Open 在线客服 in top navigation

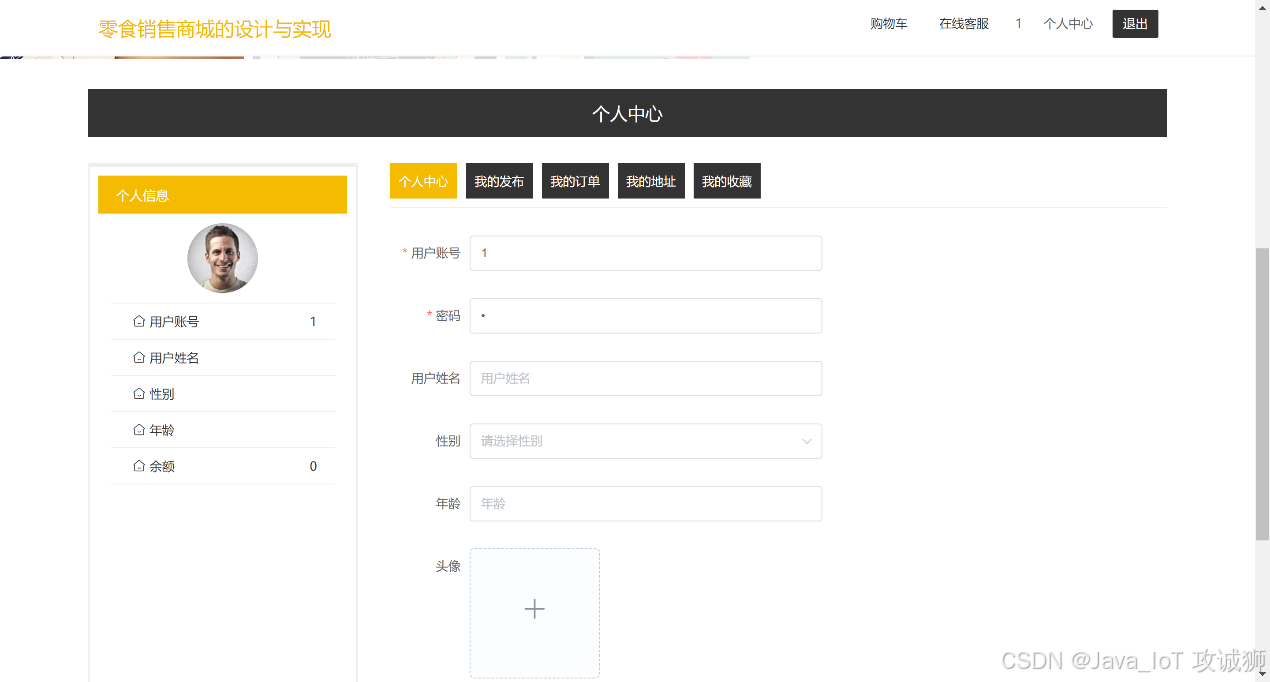[x=964, y=24]
